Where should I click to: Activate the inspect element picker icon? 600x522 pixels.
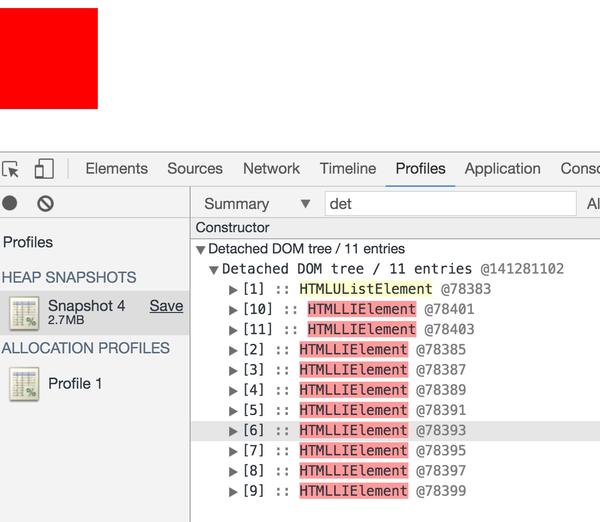10,169
